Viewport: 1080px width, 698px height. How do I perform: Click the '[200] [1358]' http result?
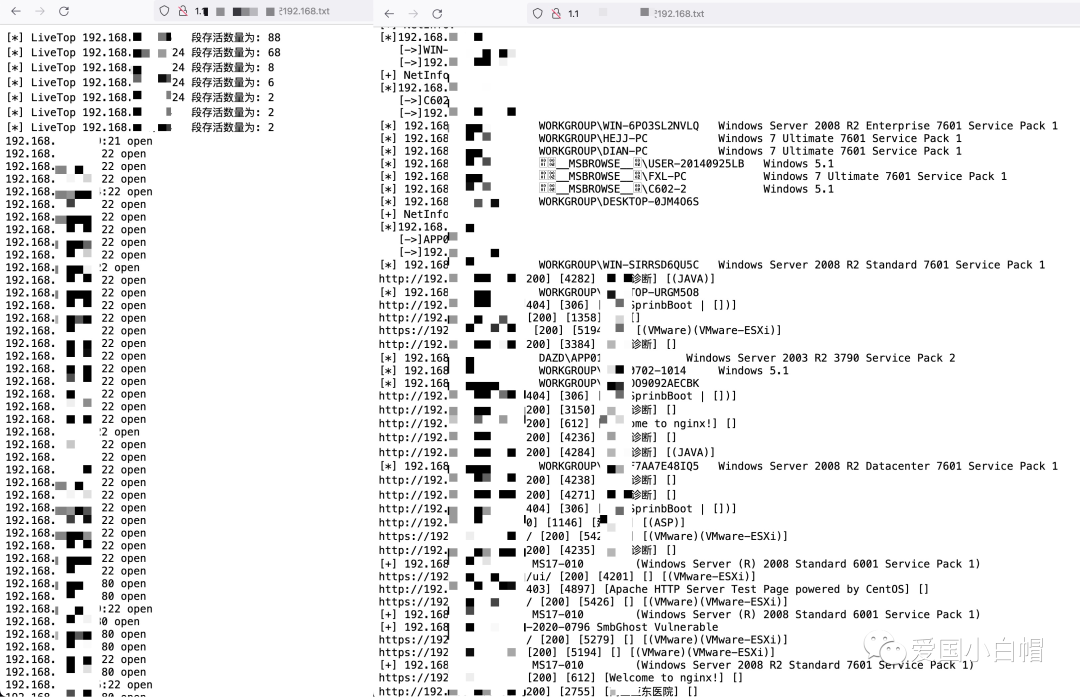point(510,318)
